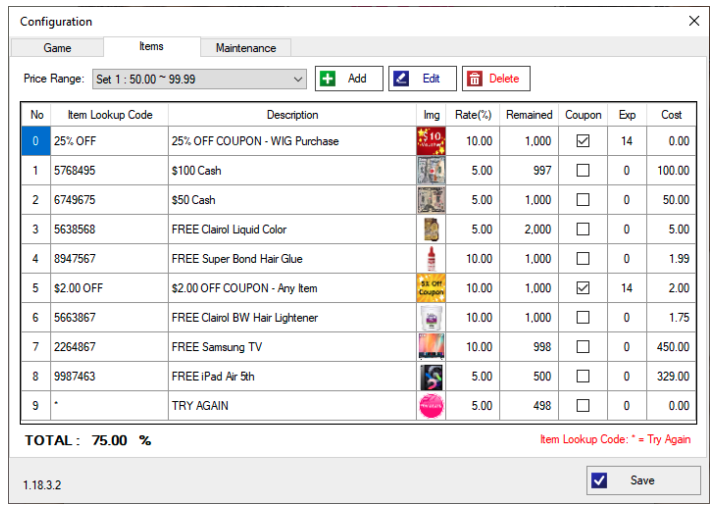Check Coupon box for Clairol Liquid Color
Image resolution: width=718 pixels, height=515 pixels.
(x=583, y=229)
